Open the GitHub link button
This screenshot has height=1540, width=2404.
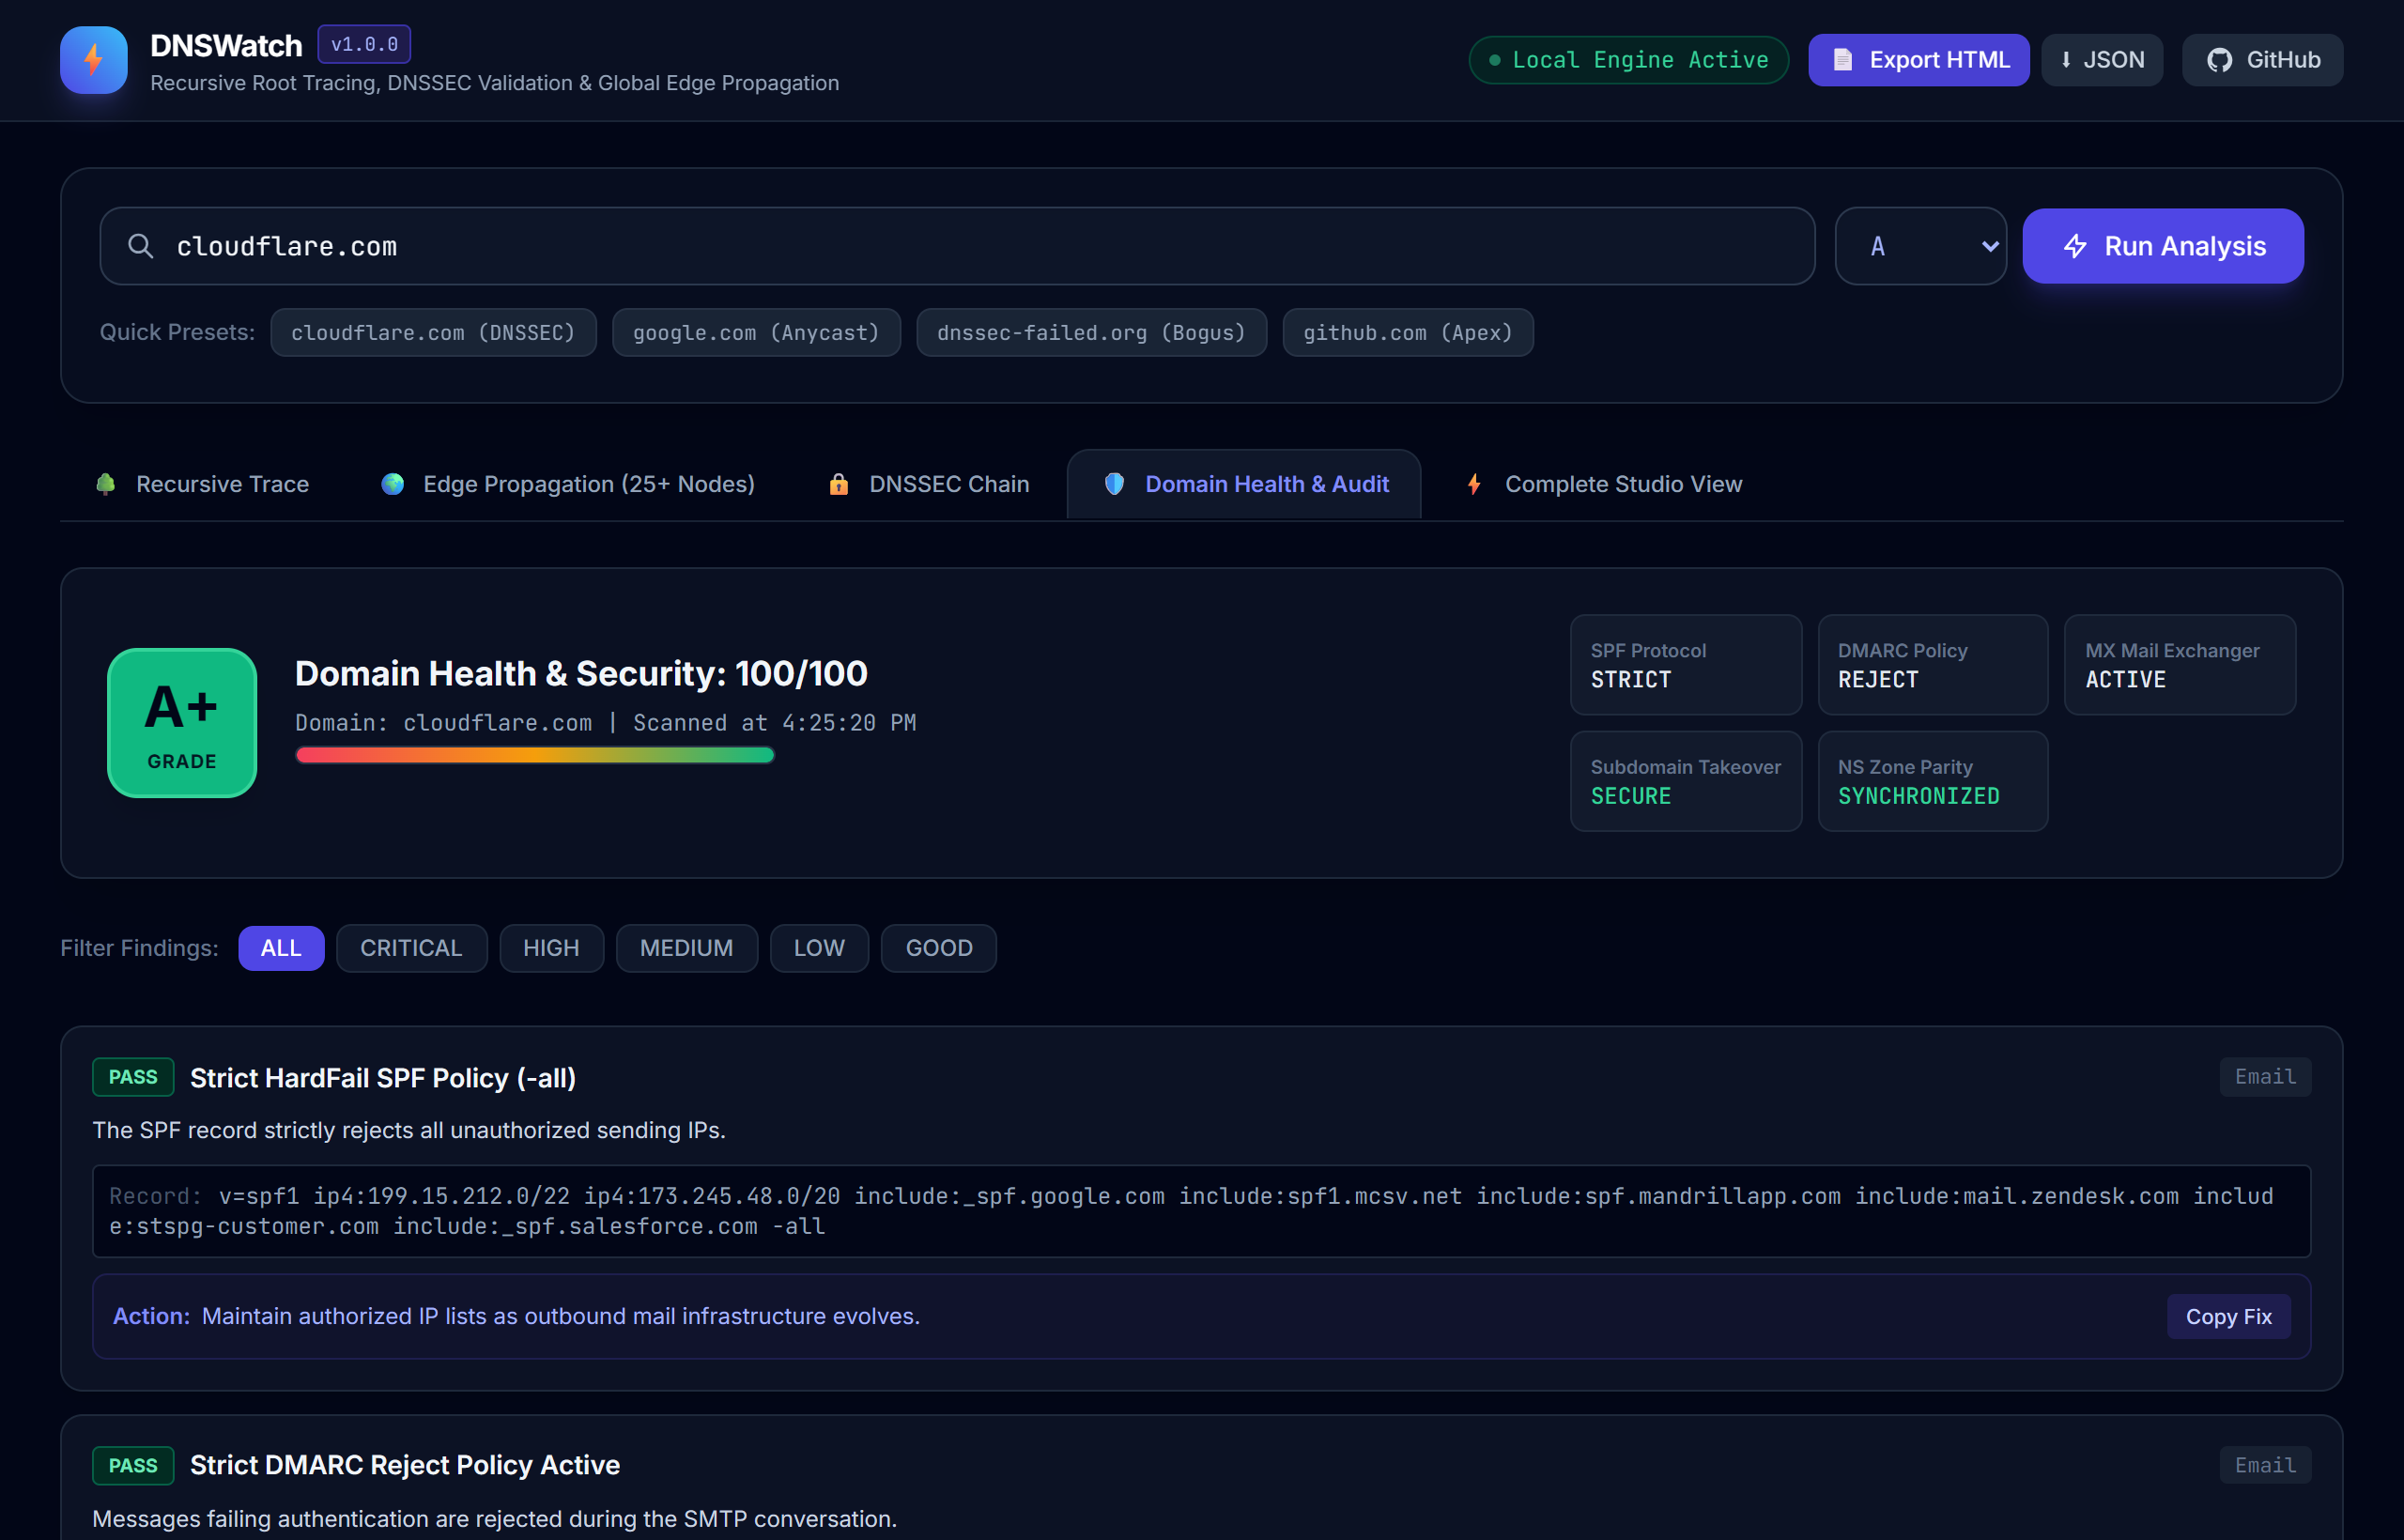[2263, 60]
